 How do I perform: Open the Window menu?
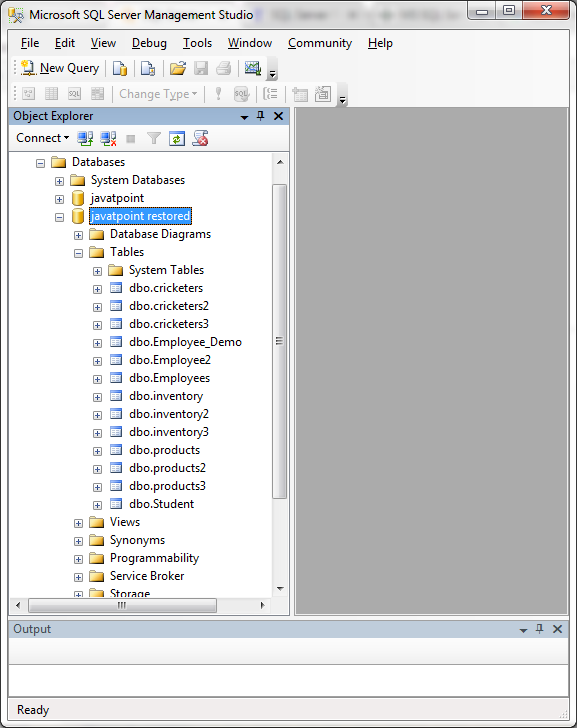[x=250, y=43]
